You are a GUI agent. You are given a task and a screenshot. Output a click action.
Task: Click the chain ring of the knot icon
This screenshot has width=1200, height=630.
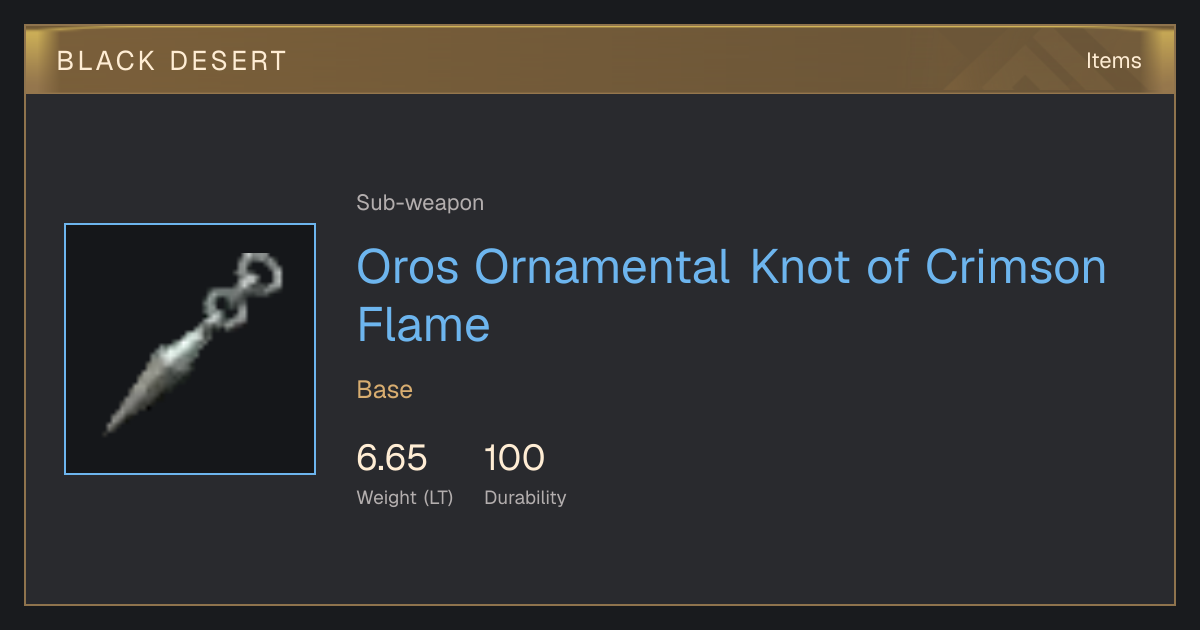(x=258, y=272)
